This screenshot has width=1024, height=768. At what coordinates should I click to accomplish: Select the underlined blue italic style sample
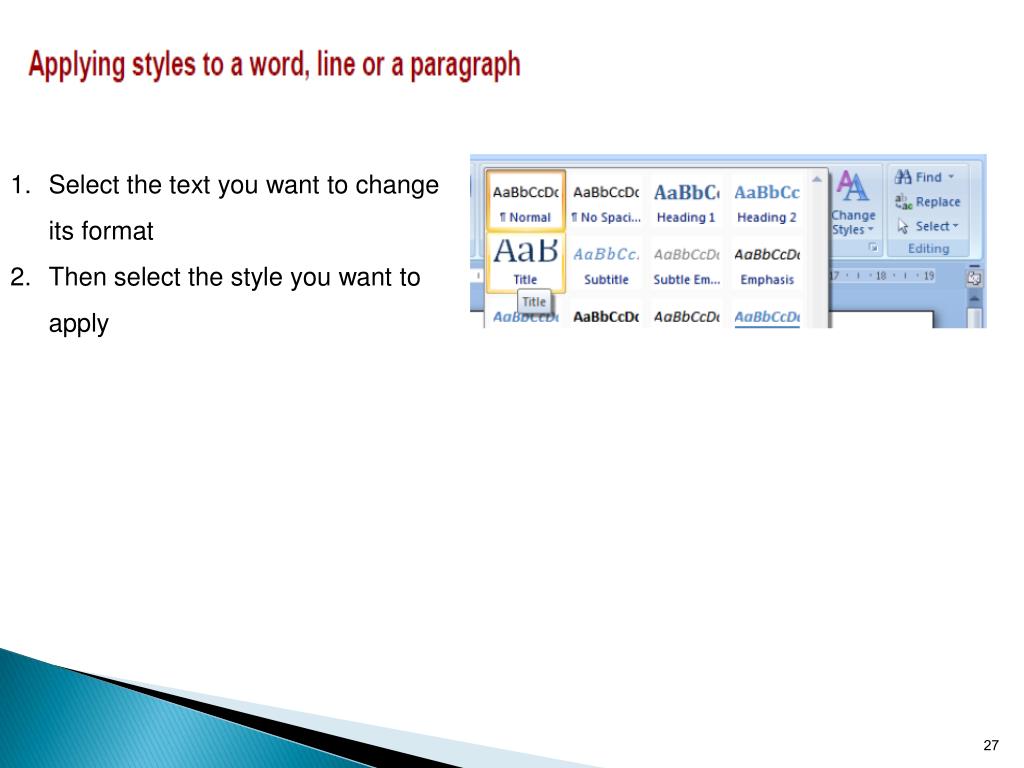[x=767, y=317]
